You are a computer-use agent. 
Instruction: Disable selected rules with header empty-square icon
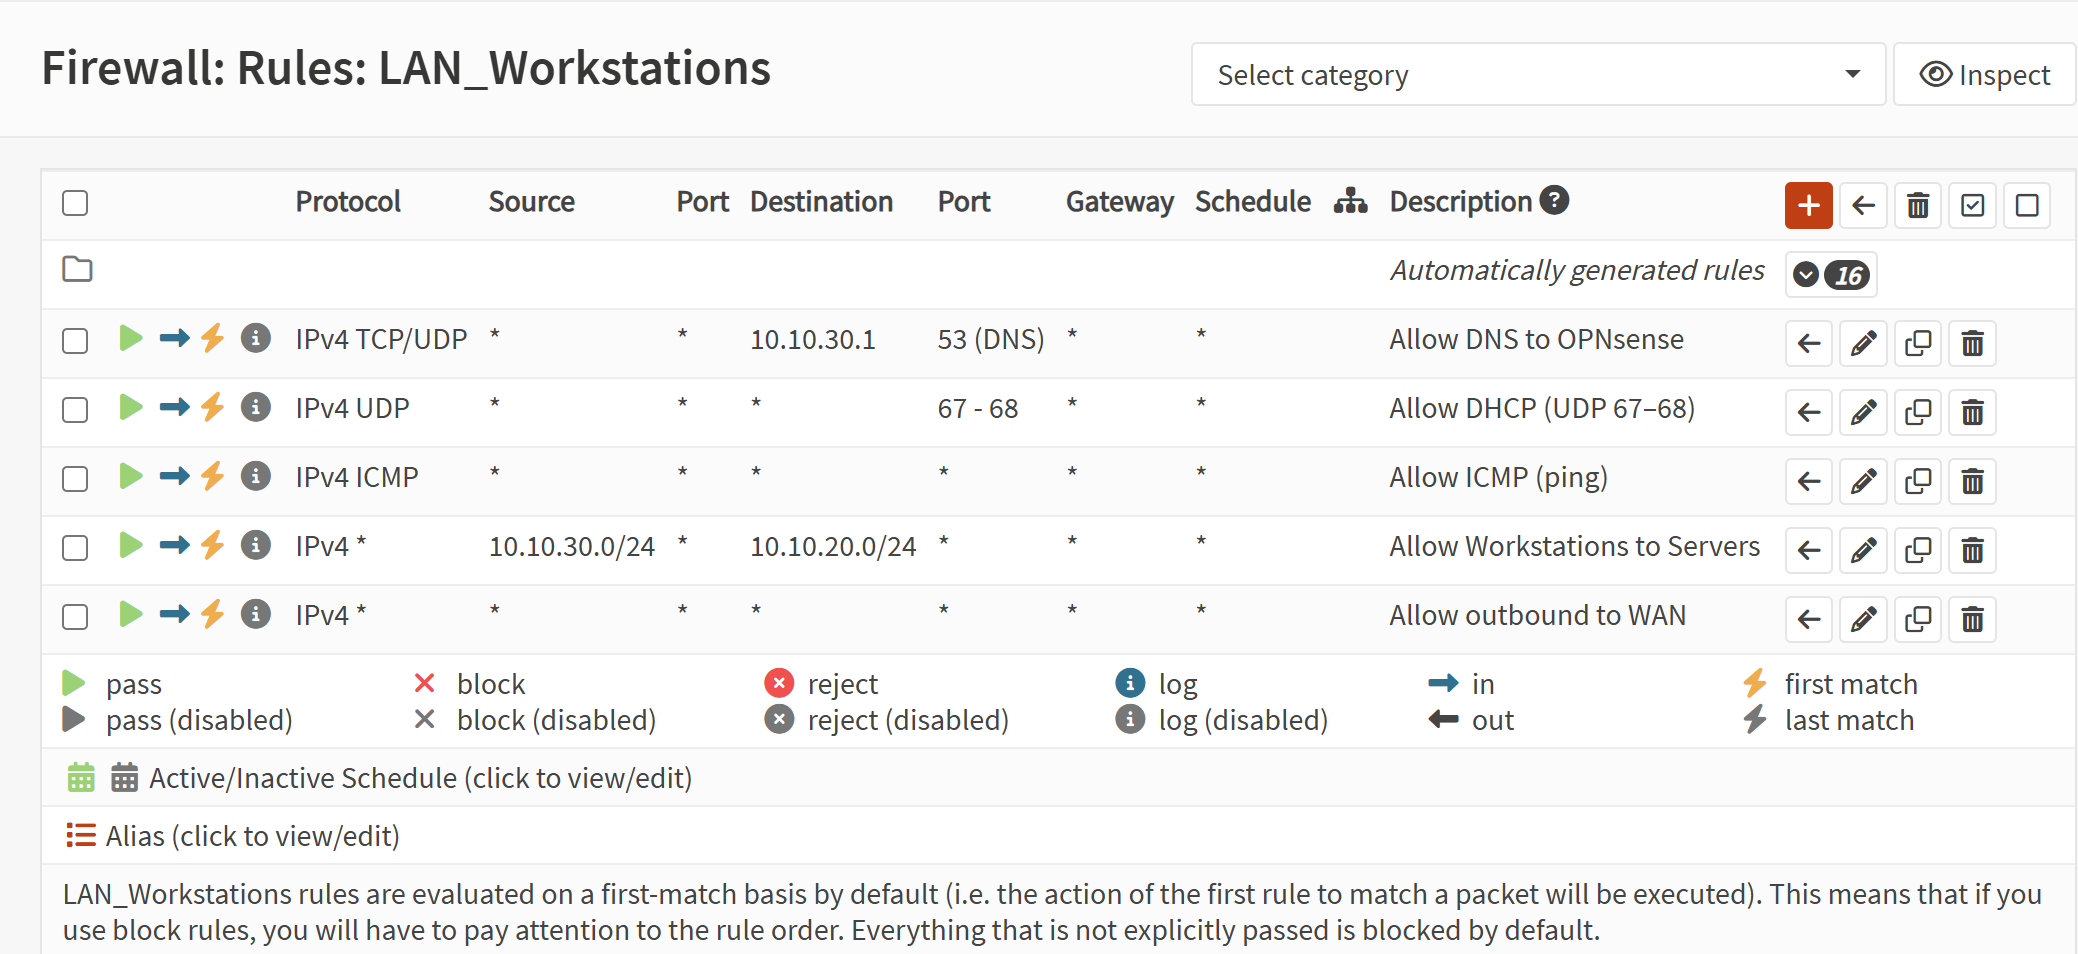(2027, 206)
